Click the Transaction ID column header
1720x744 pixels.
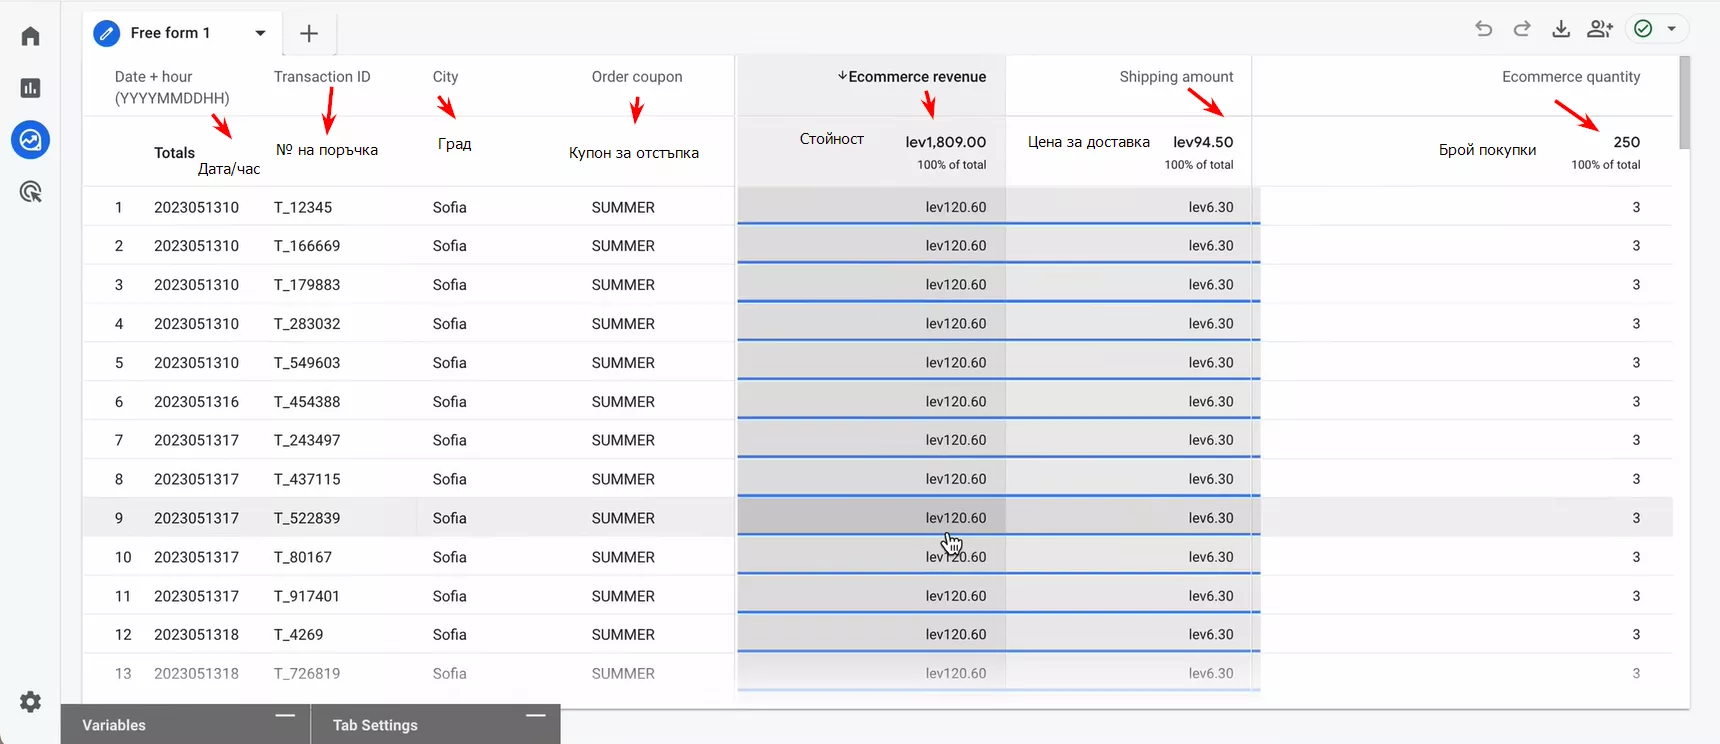(322, 77)
